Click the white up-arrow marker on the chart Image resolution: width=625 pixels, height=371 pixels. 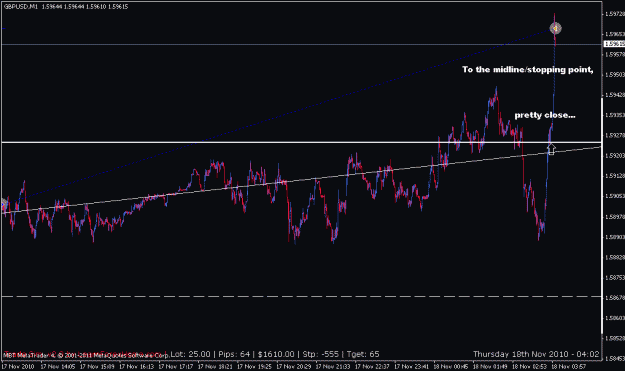tap(551, 148)
